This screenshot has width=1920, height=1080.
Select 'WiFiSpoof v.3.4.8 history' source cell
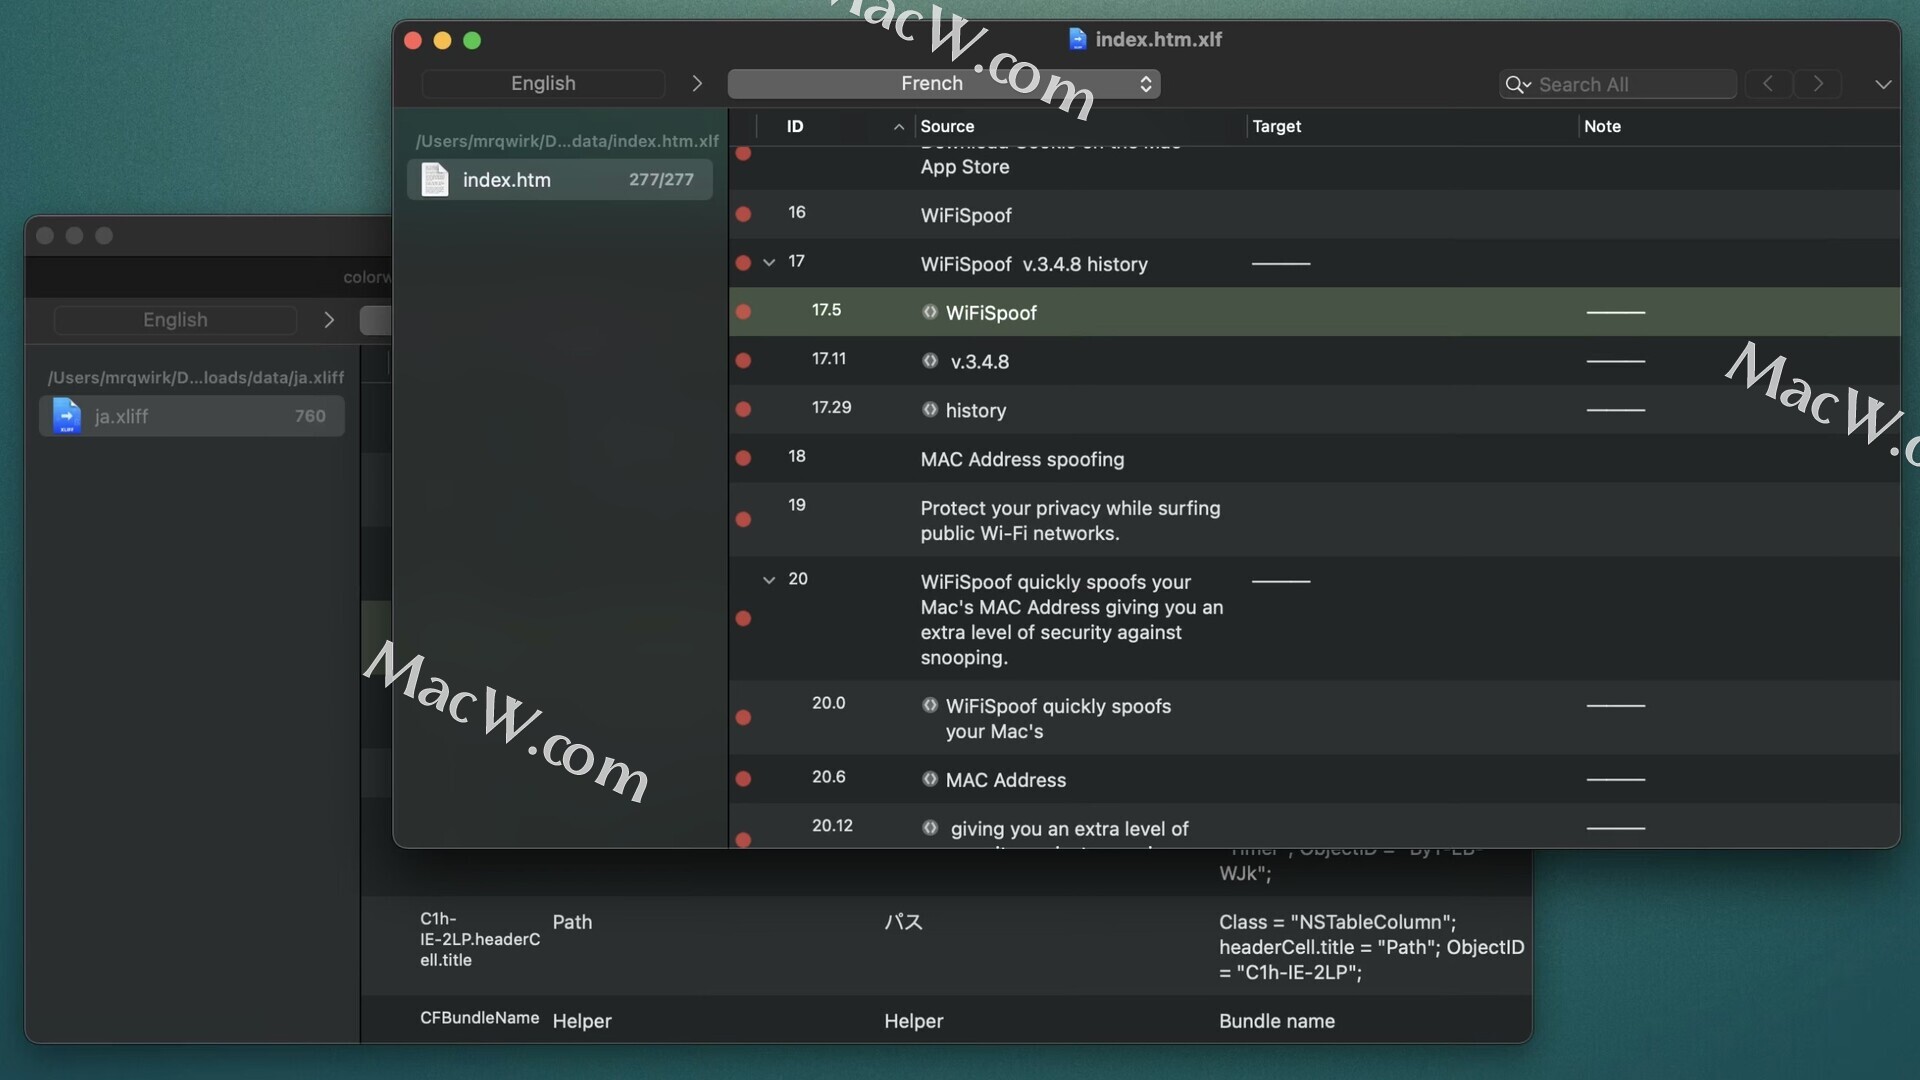pos(1034,265)
